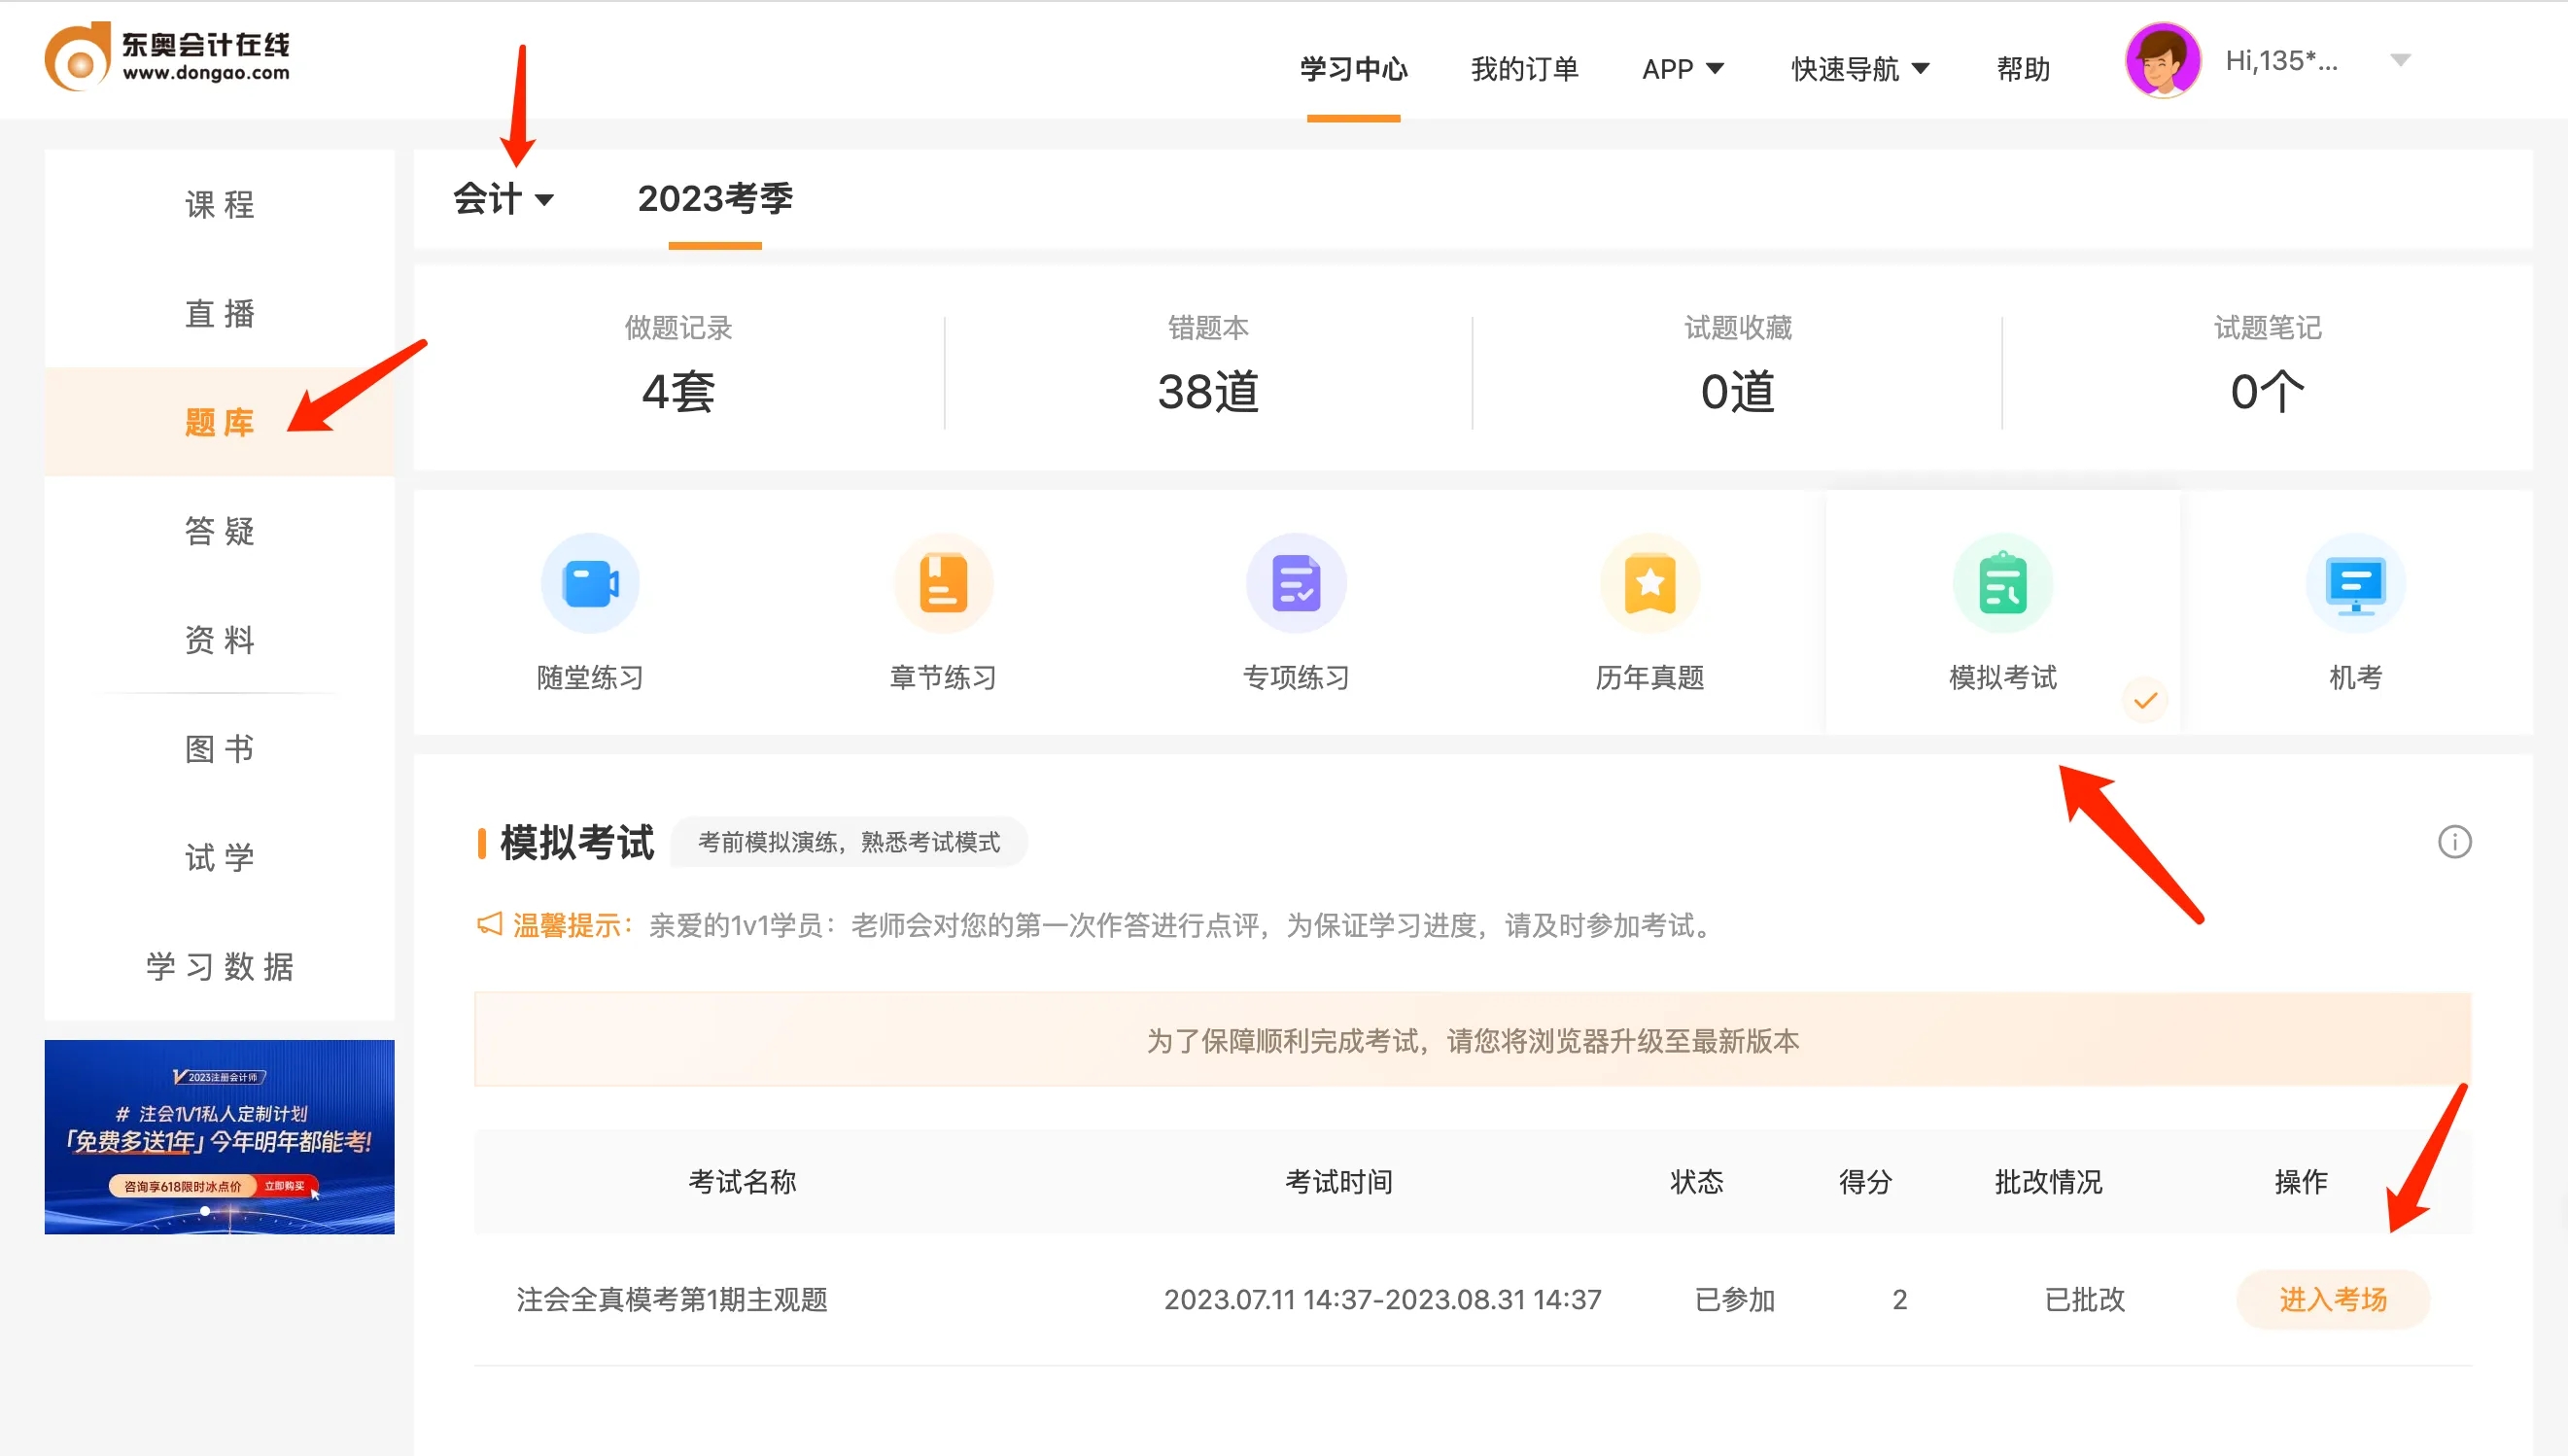Open the 专项练习 checklist icon
Viewport: 2568px width, 1456px height.
(x=1296, y=583)
